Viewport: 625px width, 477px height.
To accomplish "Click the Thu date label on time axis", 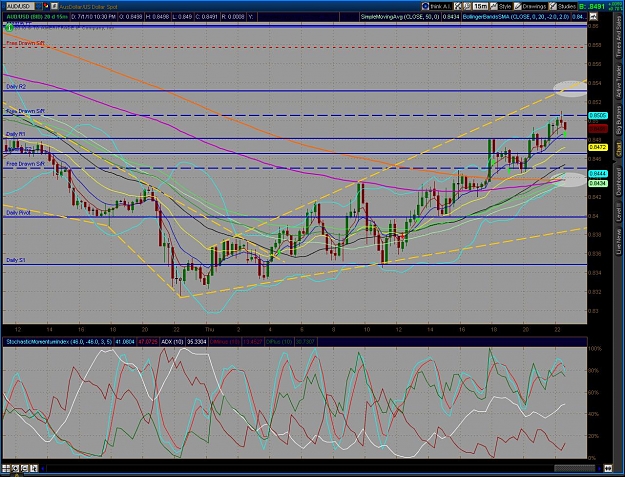I will [x=209, y=330].
